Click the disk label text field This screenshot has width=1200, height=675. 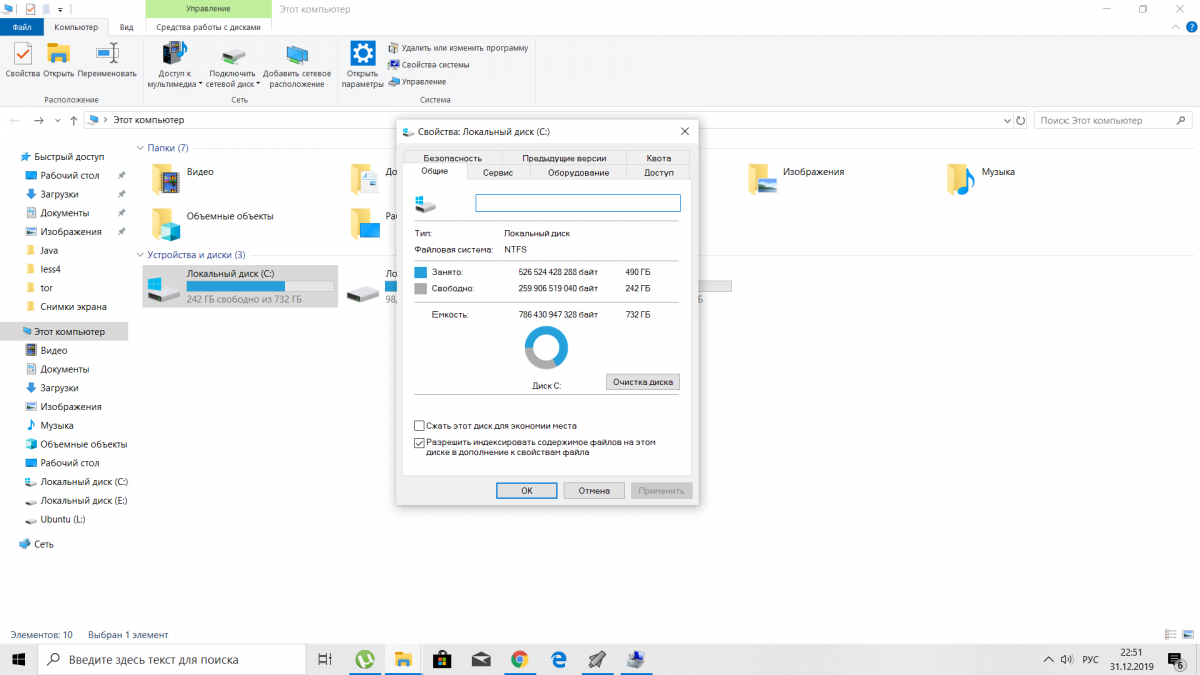pos(577,203)
